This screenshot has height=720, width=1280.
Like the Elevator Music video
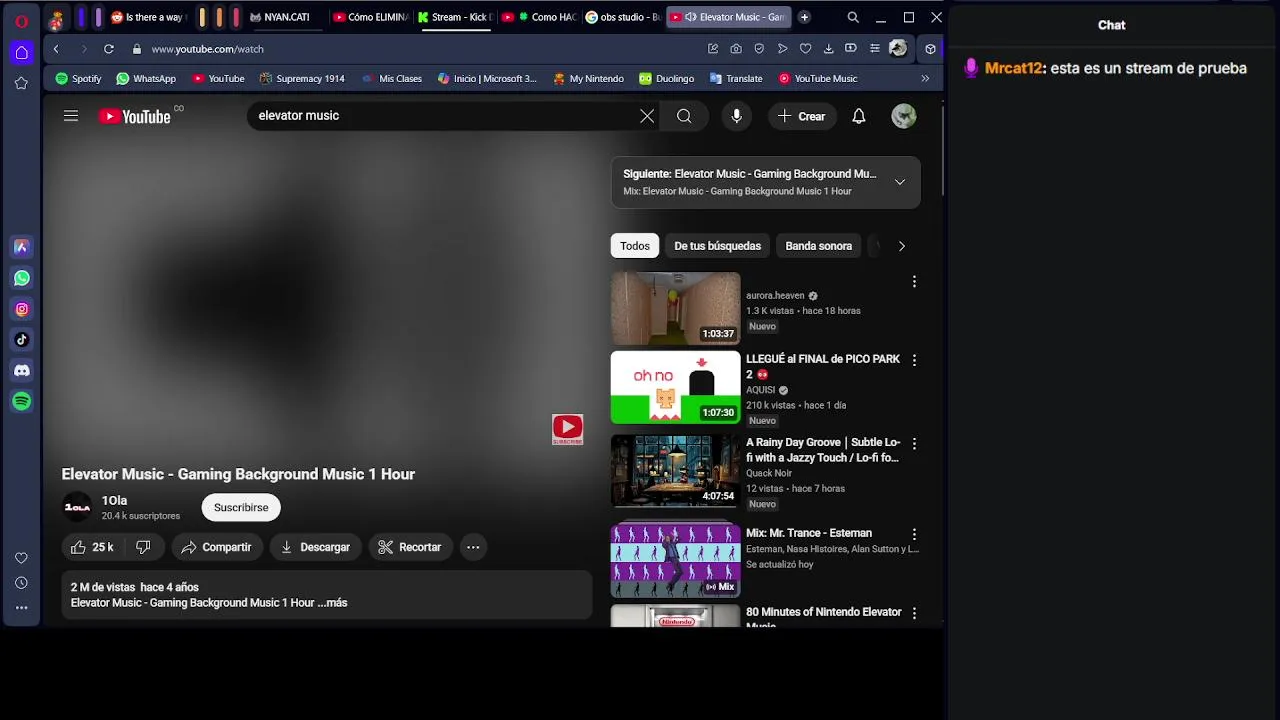pos(91,547)
